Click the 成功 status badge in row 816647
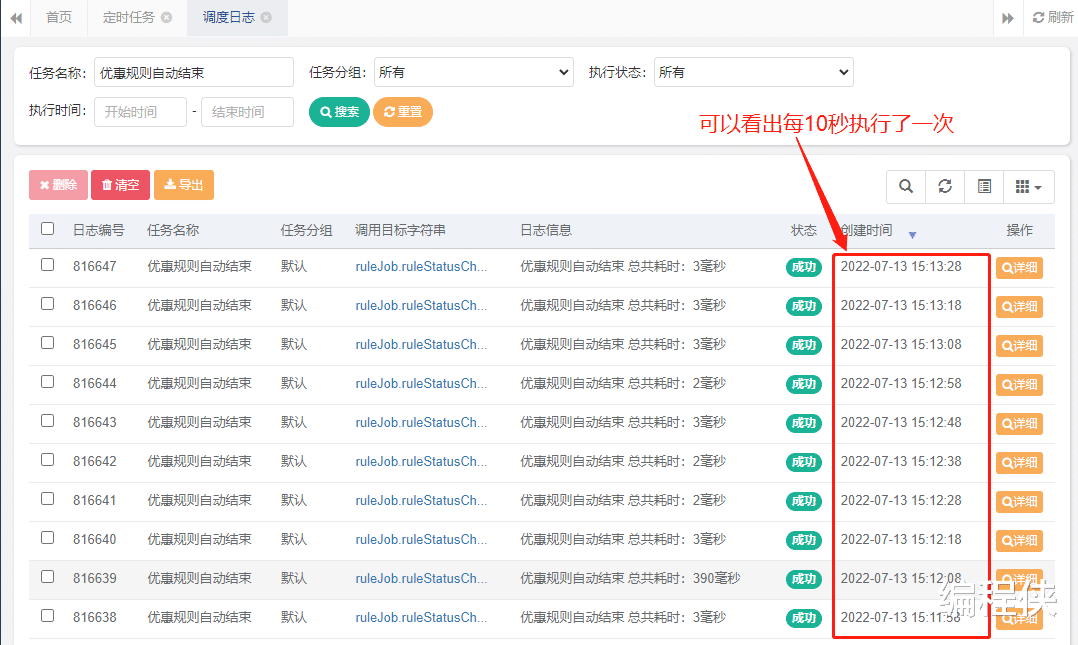1078x645 pixels. coord(804,267)
